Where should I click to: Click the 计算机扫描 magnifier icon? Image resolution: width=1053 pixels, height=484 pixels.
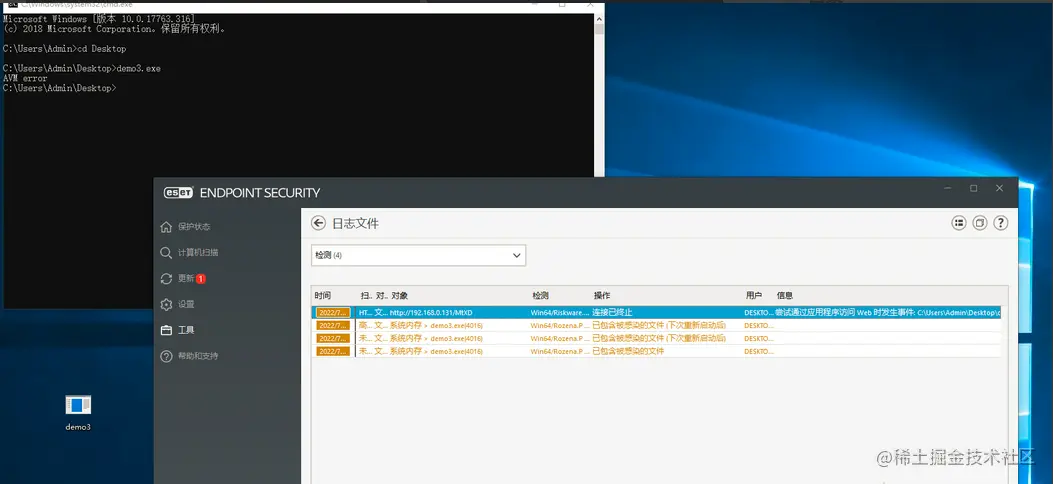tap(166, 252)
